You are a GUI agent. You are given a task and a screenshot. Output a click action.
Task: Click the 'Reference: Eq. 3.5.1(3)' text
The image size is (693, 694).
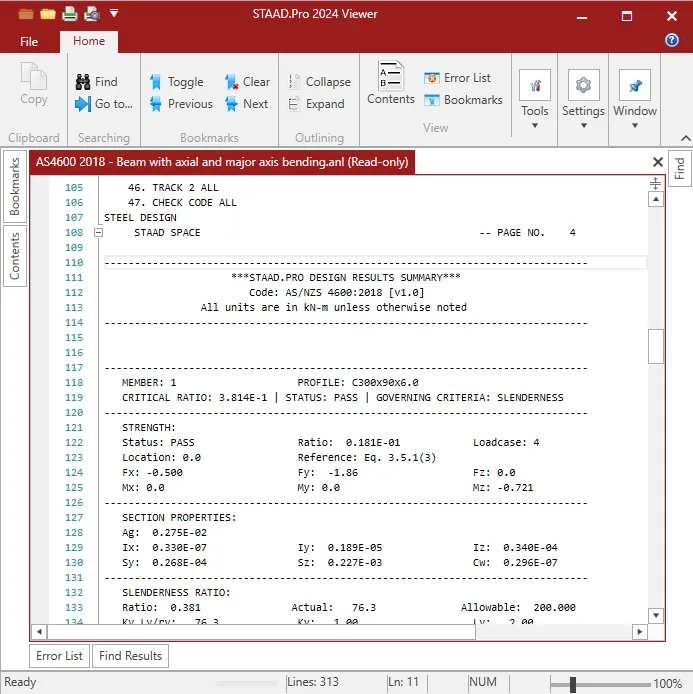point(367,457)
